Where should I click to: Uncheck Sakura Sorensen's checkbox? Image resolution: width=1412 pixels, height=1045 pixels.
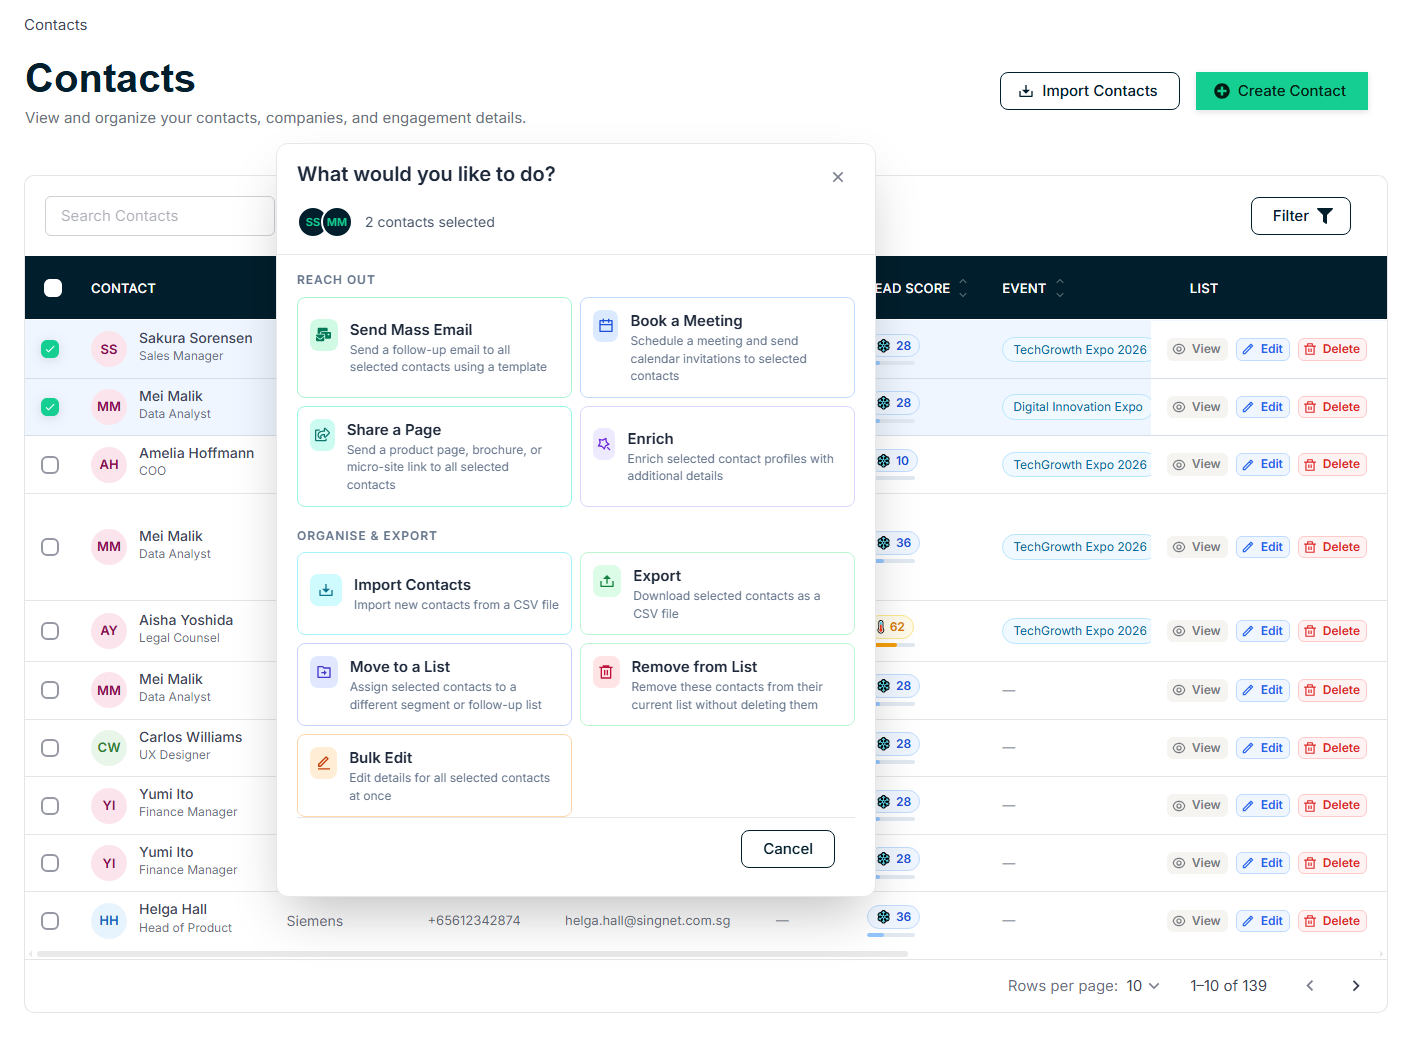pyautogui.click(x=50, y=349)
